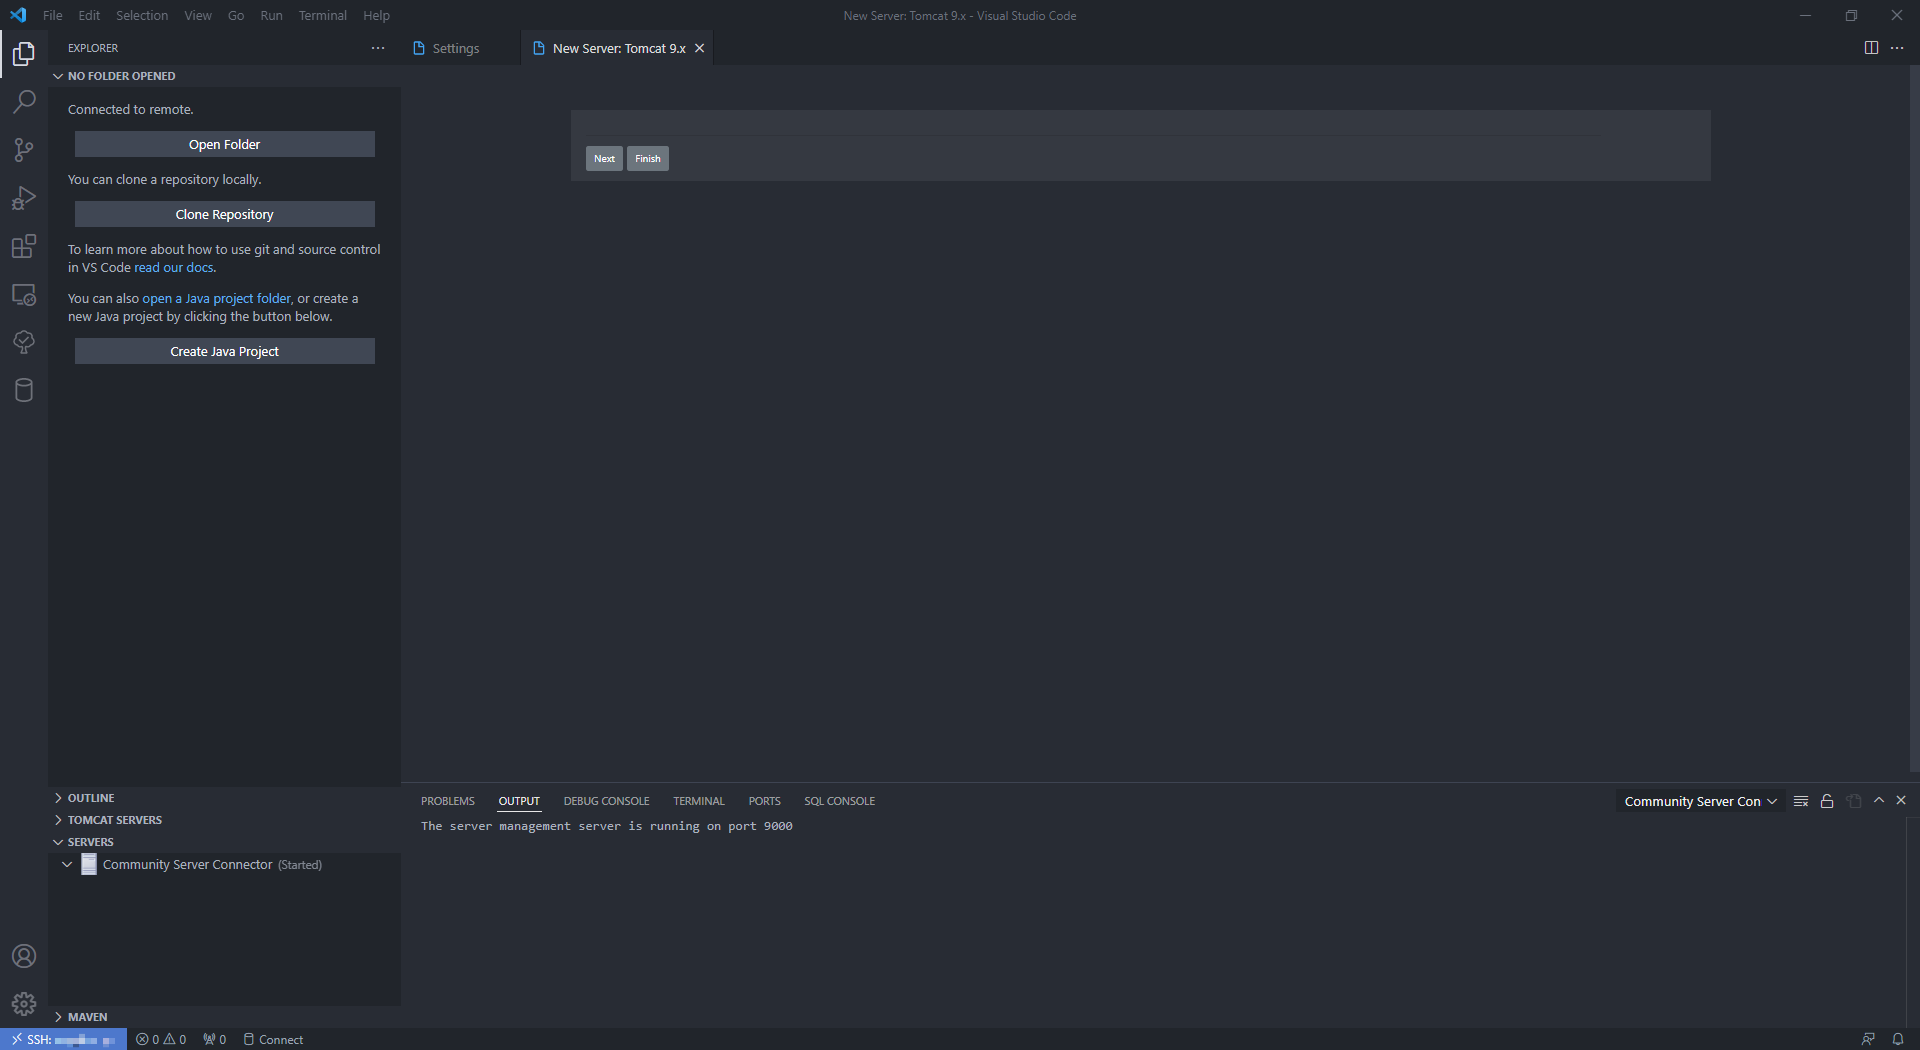The width and height of the screenshot is (1920, 1050).
Task: Click the Next button
Action: (604, 158)
